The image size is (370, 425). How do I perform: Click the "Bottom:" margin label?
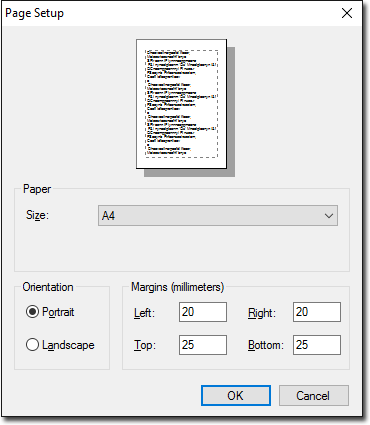pyautogui.click(x=266, y=345)
